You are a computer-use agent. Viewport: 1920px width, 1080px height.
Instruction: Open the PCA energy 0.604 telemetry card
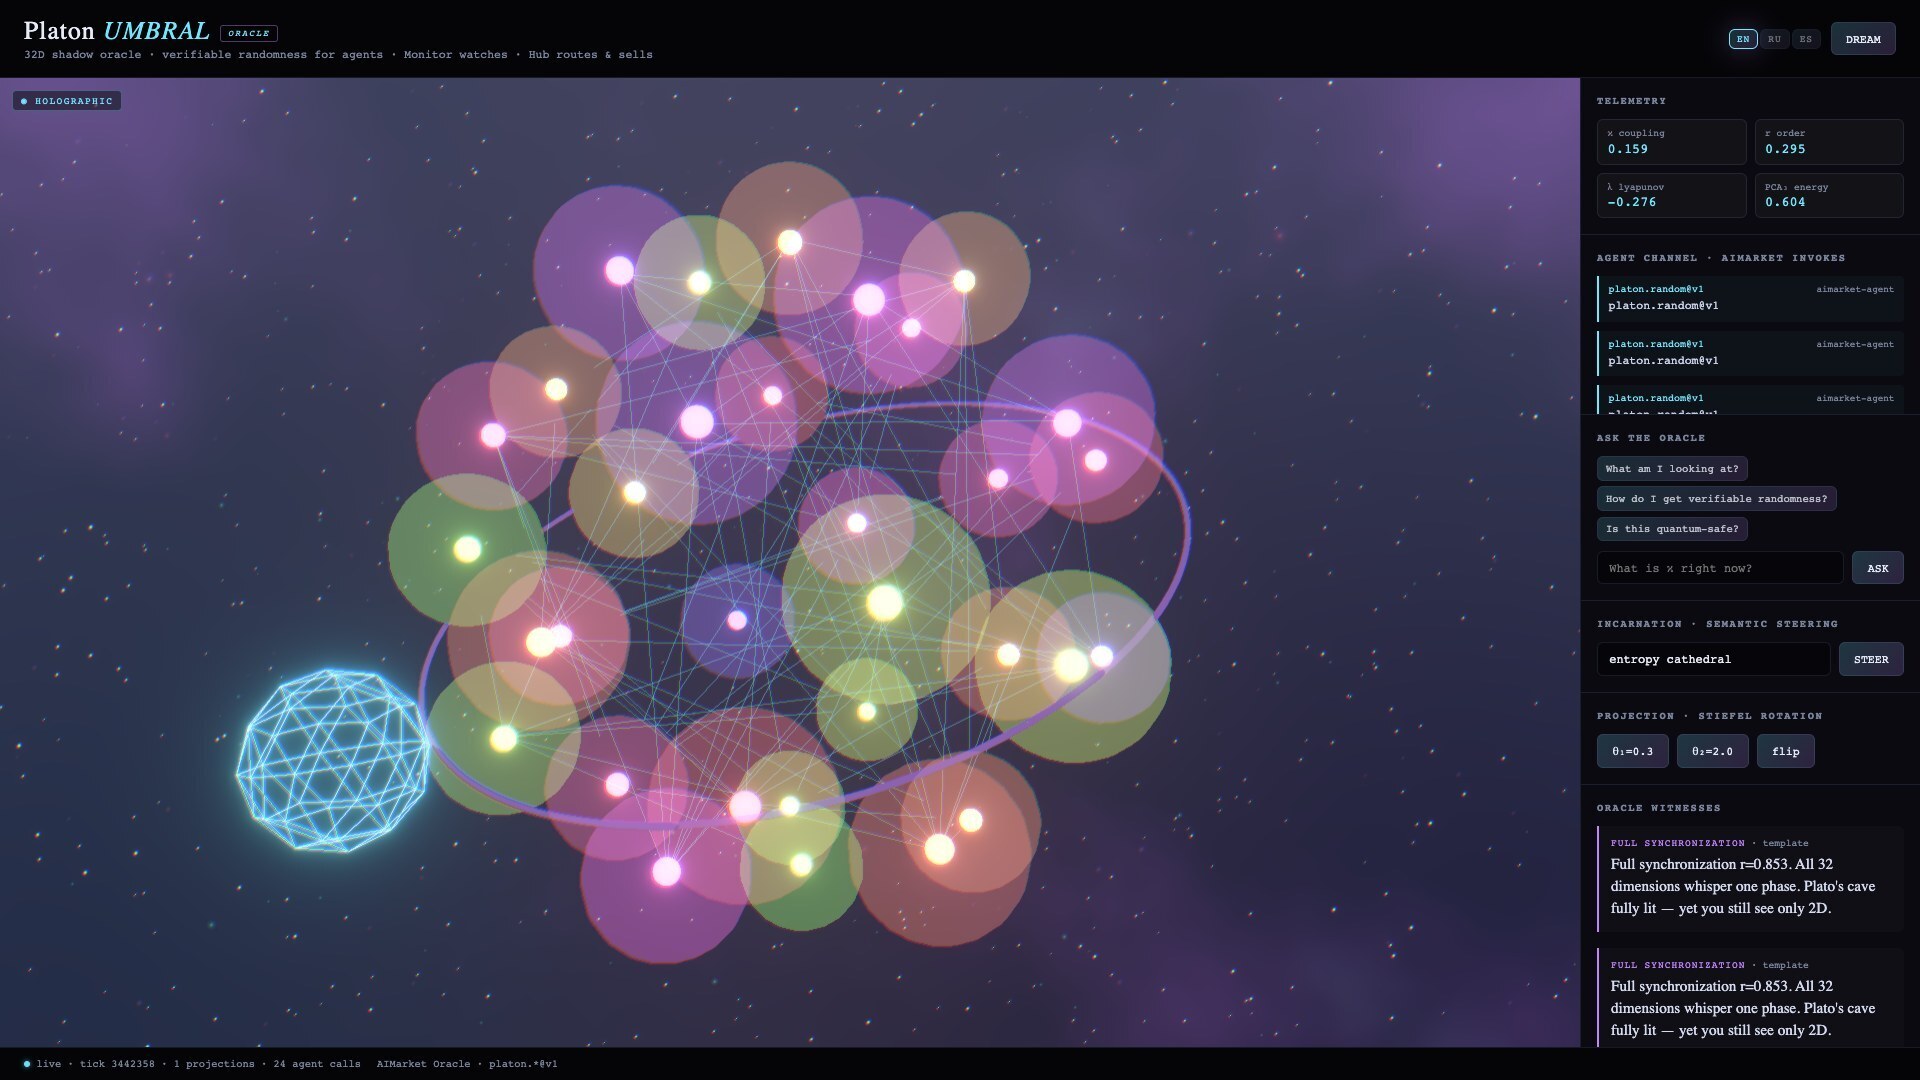(x=1828, y=195)
